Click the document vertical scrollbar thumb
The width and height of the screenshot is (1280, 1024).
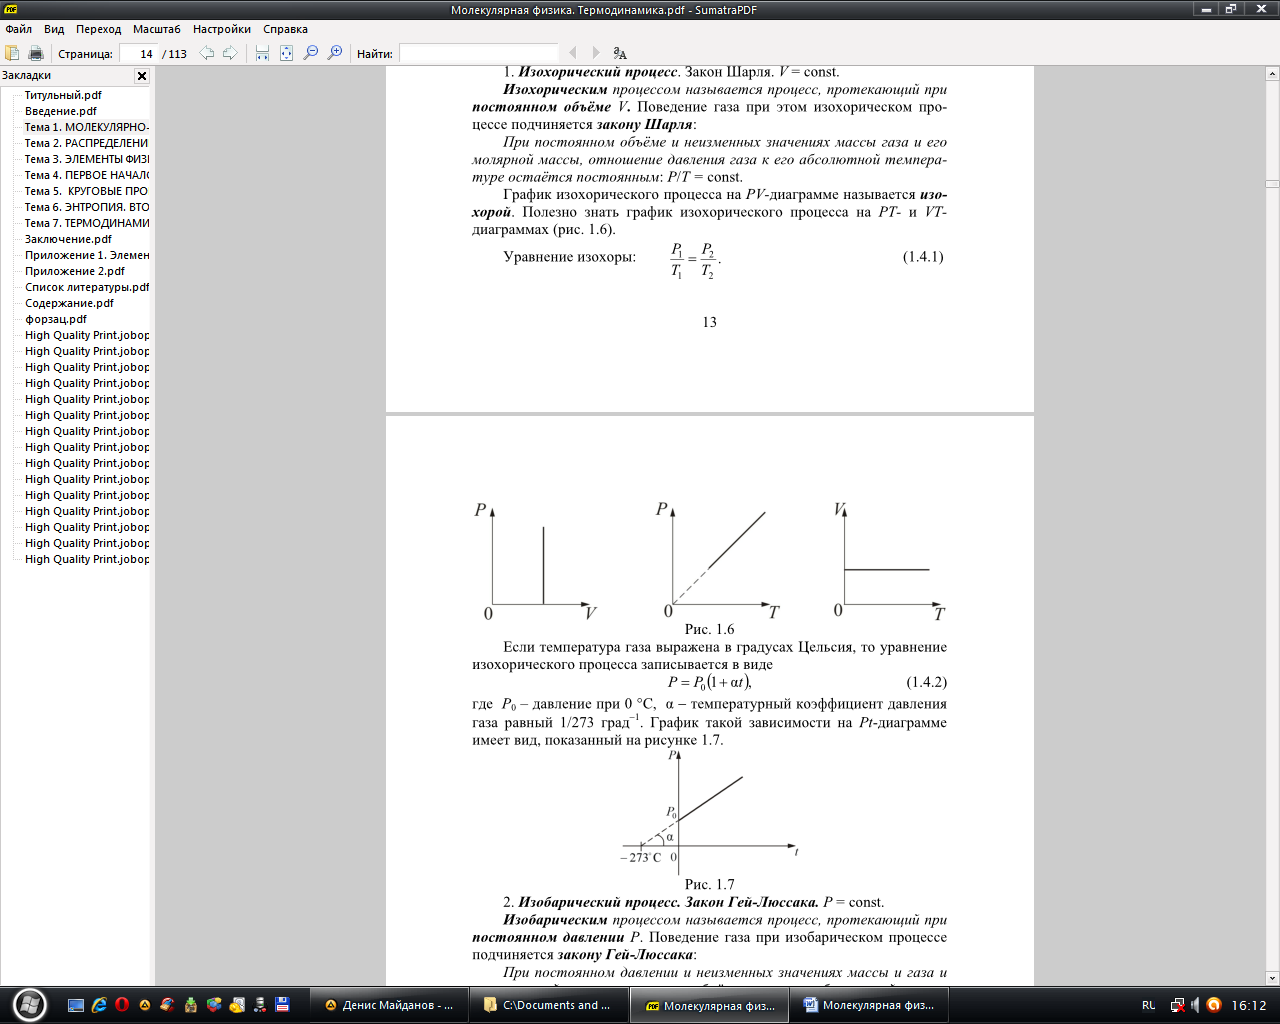click(1272, 184)
